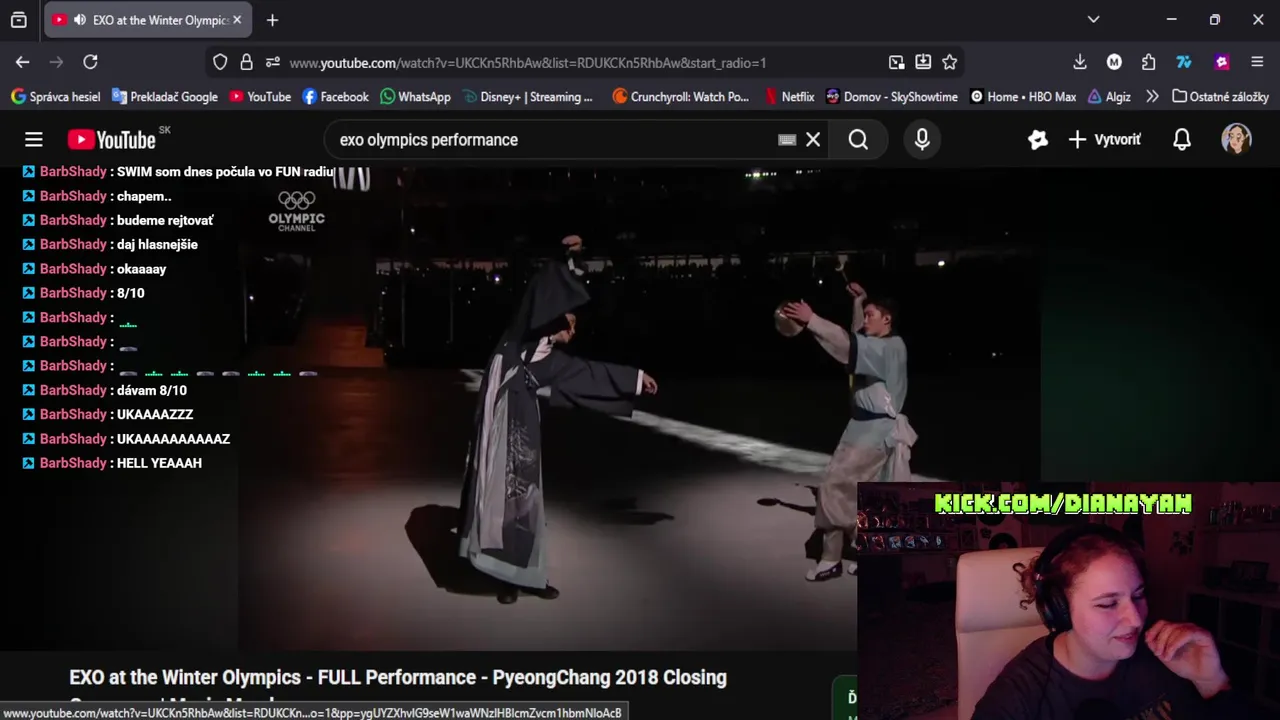Click the Olympic Channel logo in the video
1280x720 pixels.
(296, 211)
